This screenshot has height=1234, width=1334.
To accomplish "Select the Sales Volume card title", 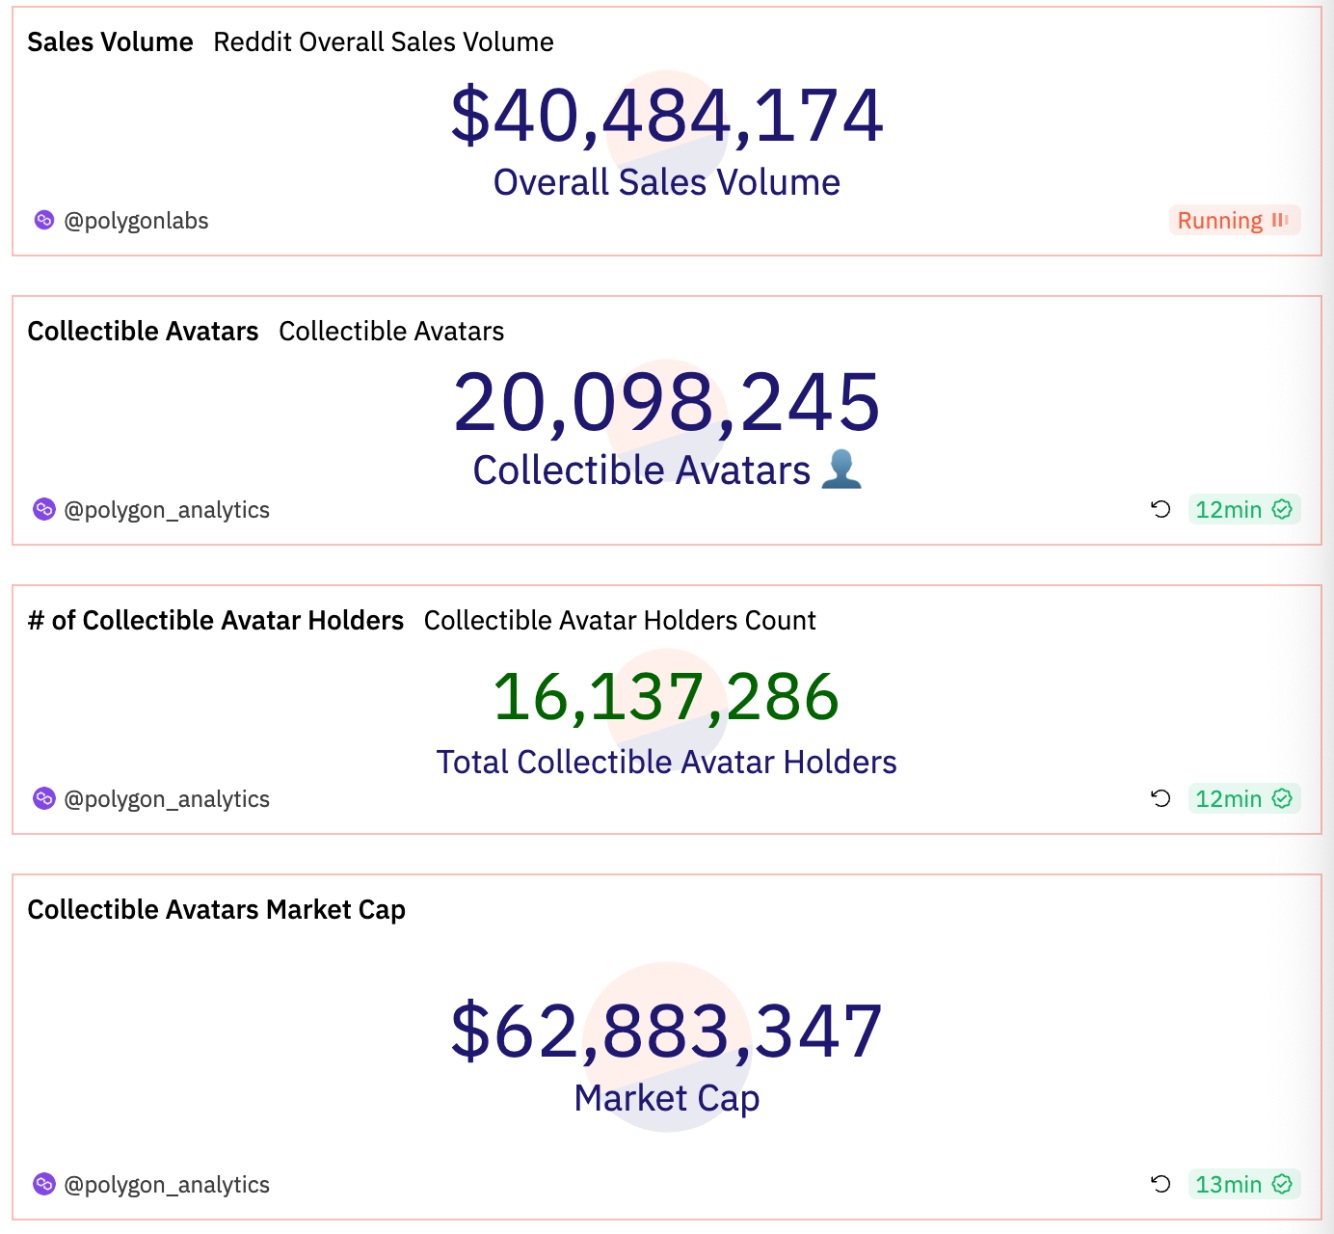I will click(x=110, y=42).
